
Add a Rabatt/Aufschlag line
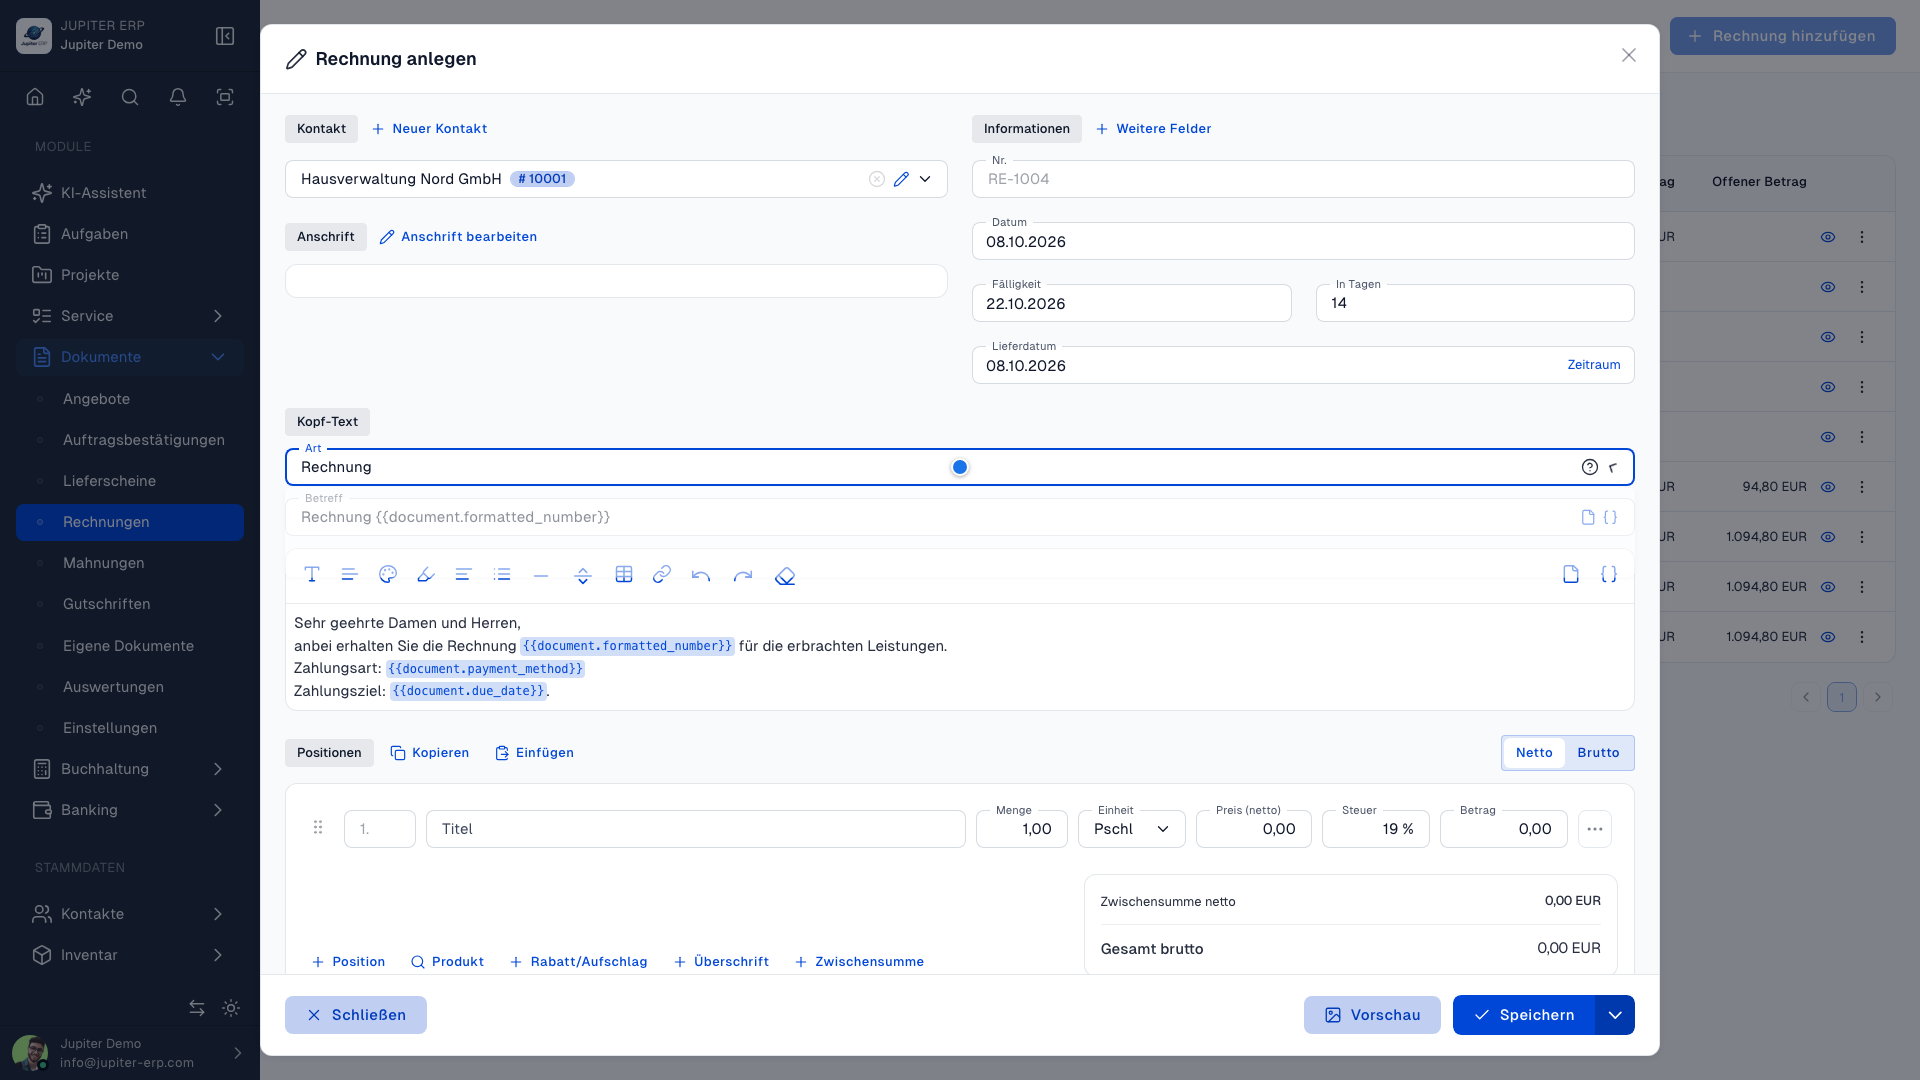click(x=578, y=962)
